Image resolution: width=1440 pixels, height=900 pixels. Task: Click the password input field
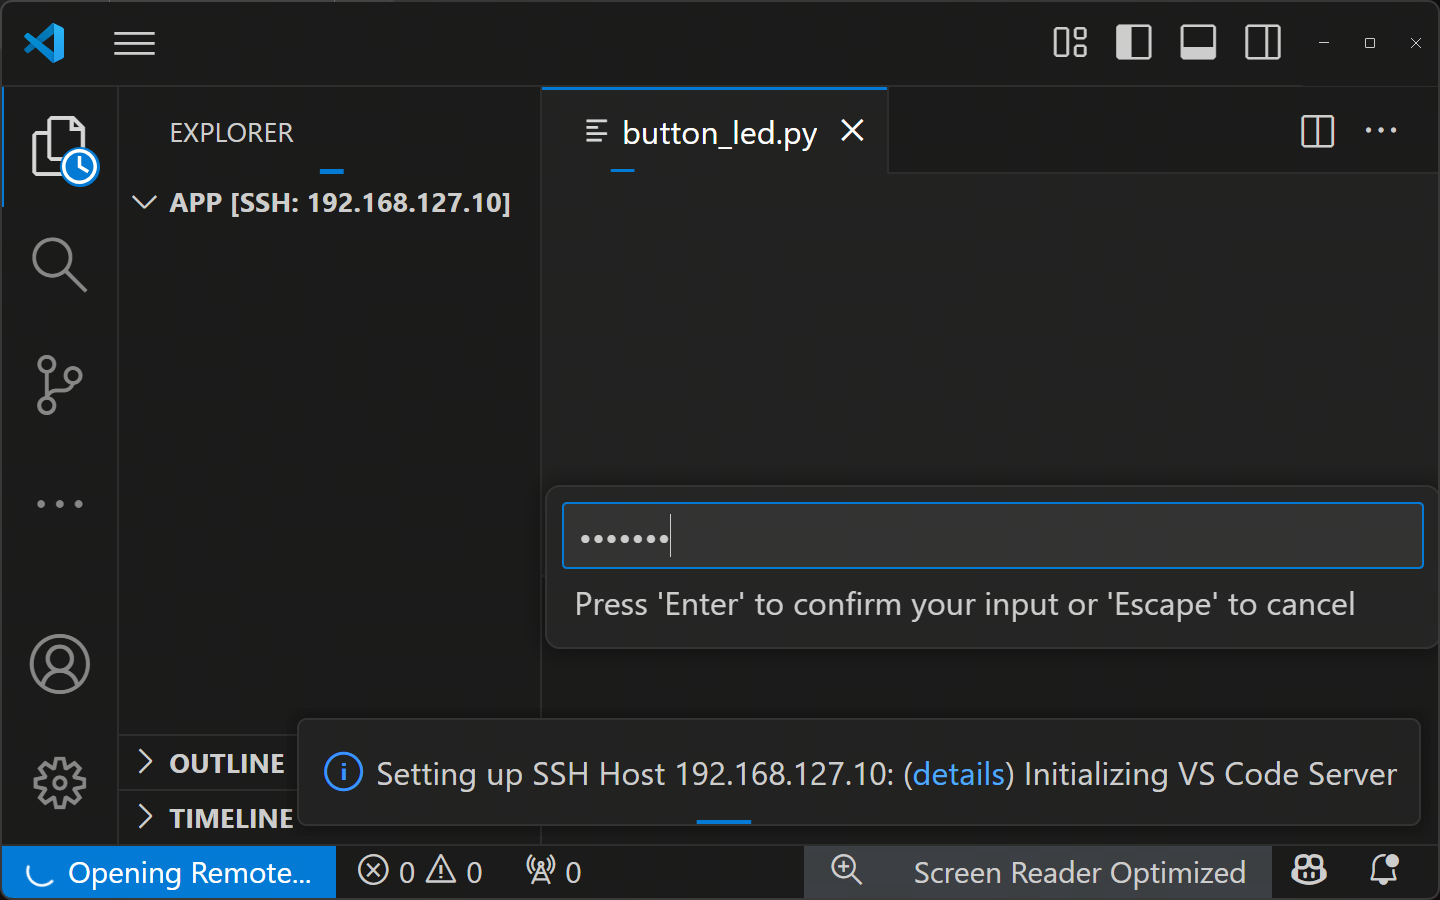[992, 535]
